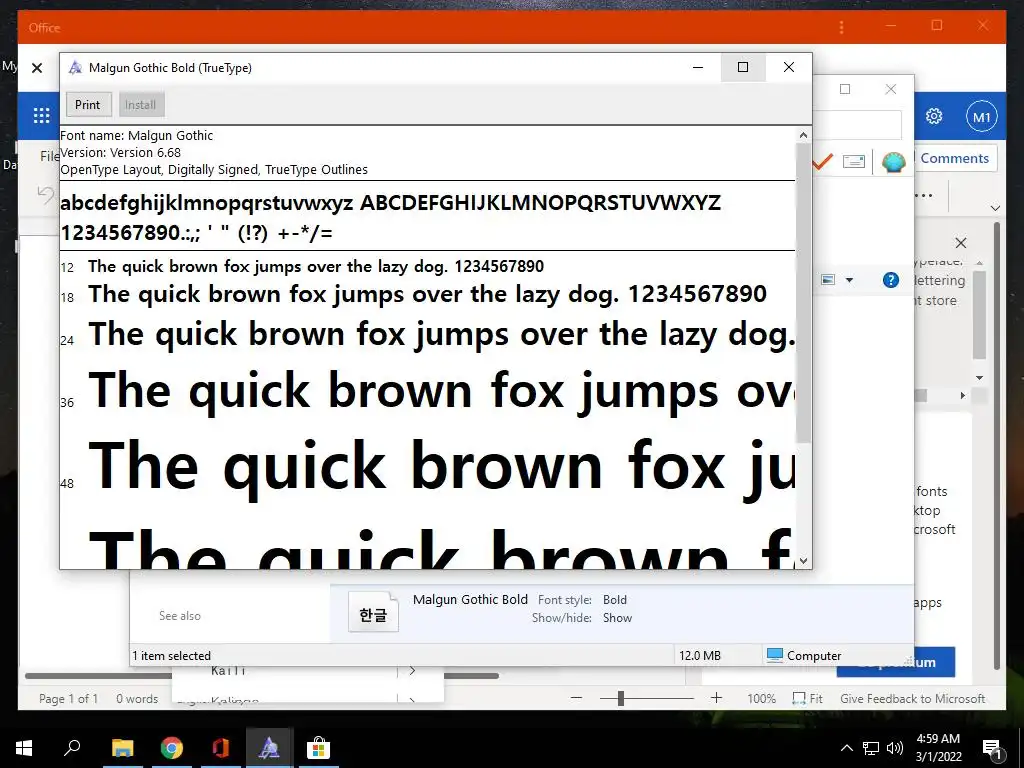Click Fonts window search input field
The image size is (1024, 768).
pos(857,124)
